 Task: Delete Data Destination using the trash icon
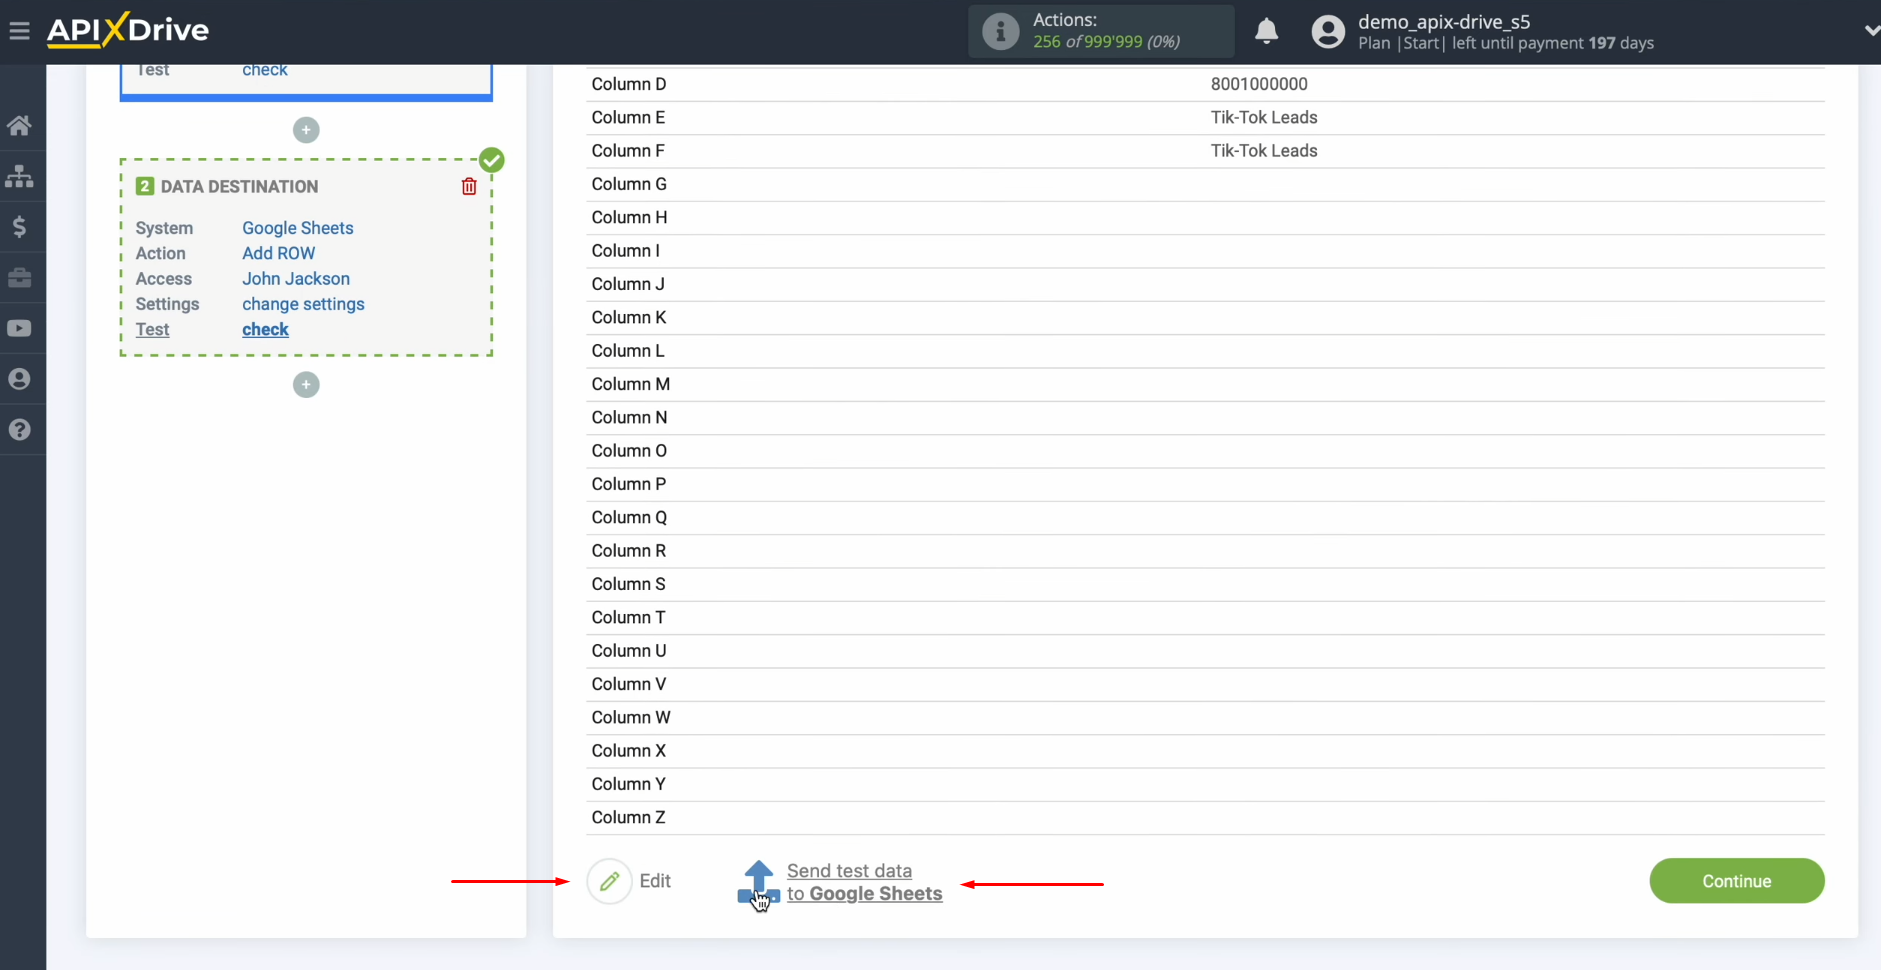(469, 186)
